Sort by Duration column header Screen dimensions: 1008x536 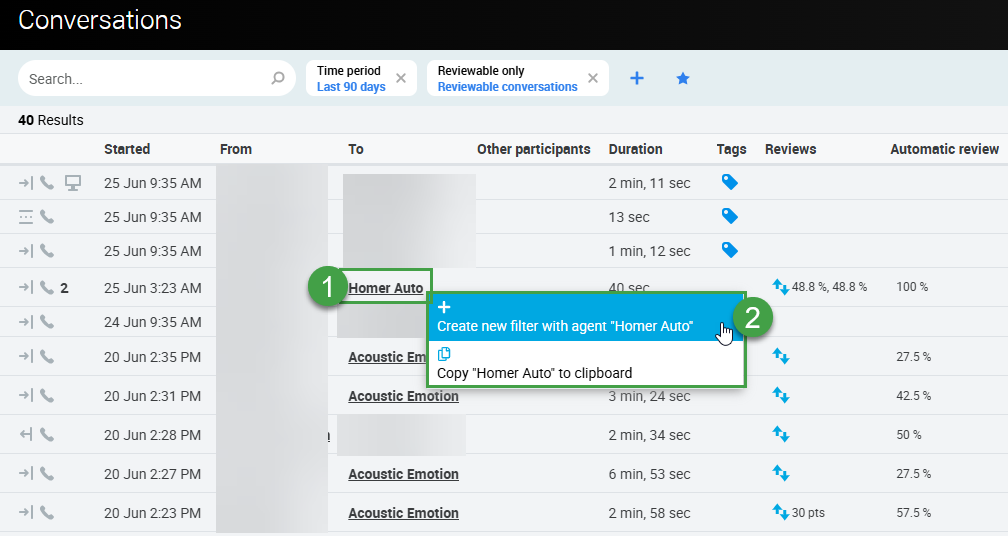click(635, 149)
